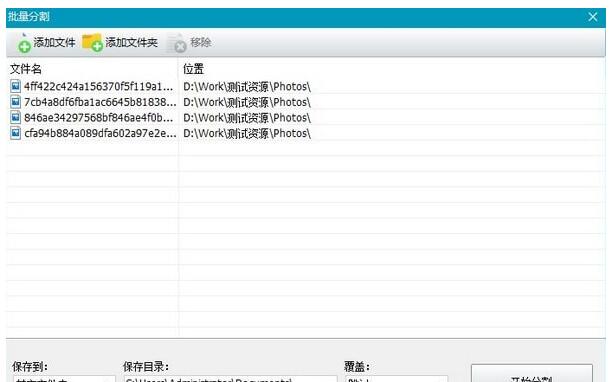The image size is (612, 382).
Task: Select image icon of file 7cb4a8df6fba1ac6645b81838
Action: click(15, 102)
